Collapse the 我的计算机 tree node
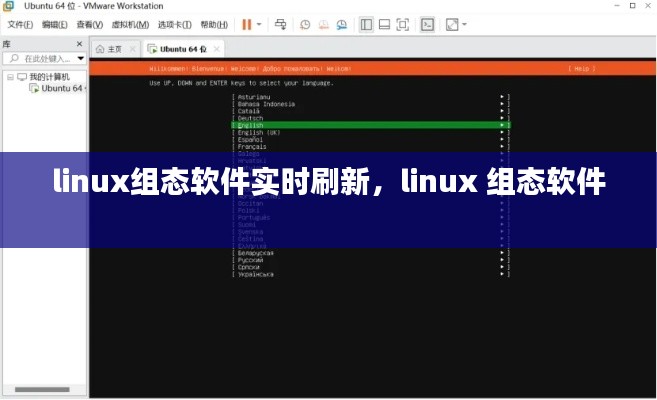This screenshot has height=400, width=657. 10,76
